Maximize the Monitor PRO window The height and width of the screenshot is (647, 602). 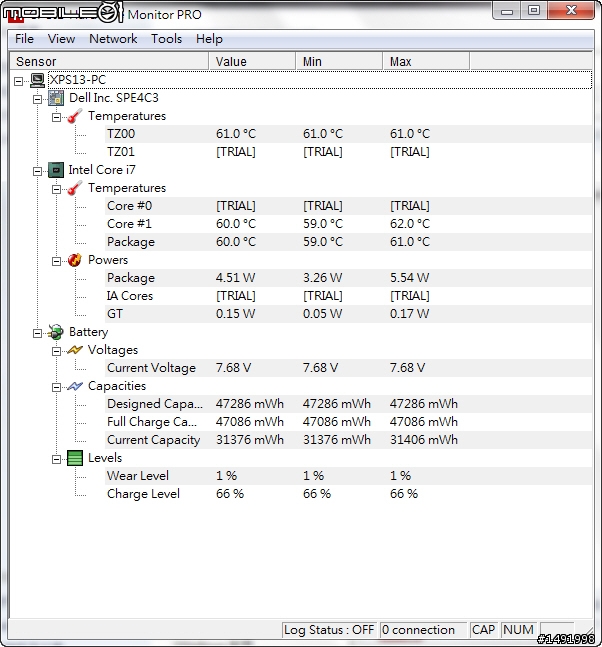[534, 11]
